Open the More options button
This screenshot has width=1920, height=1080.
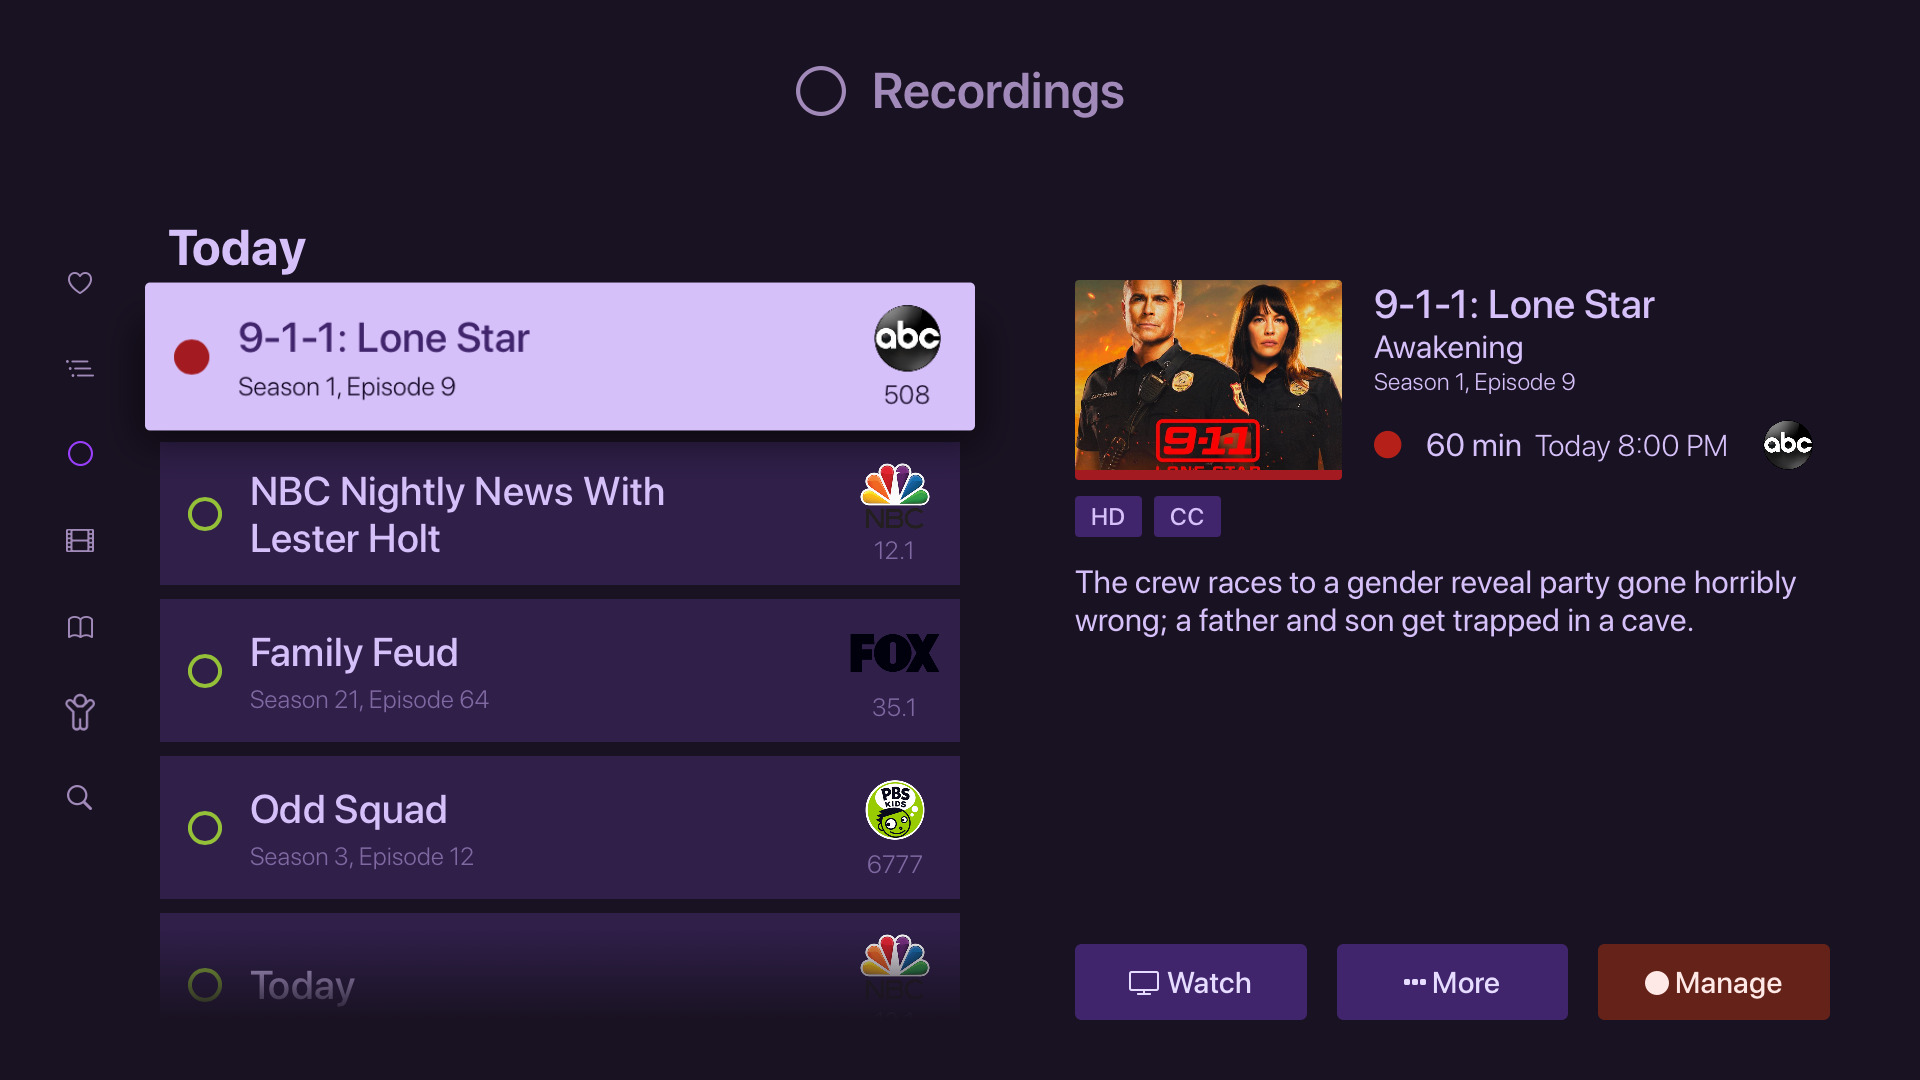click(1452, 982)
